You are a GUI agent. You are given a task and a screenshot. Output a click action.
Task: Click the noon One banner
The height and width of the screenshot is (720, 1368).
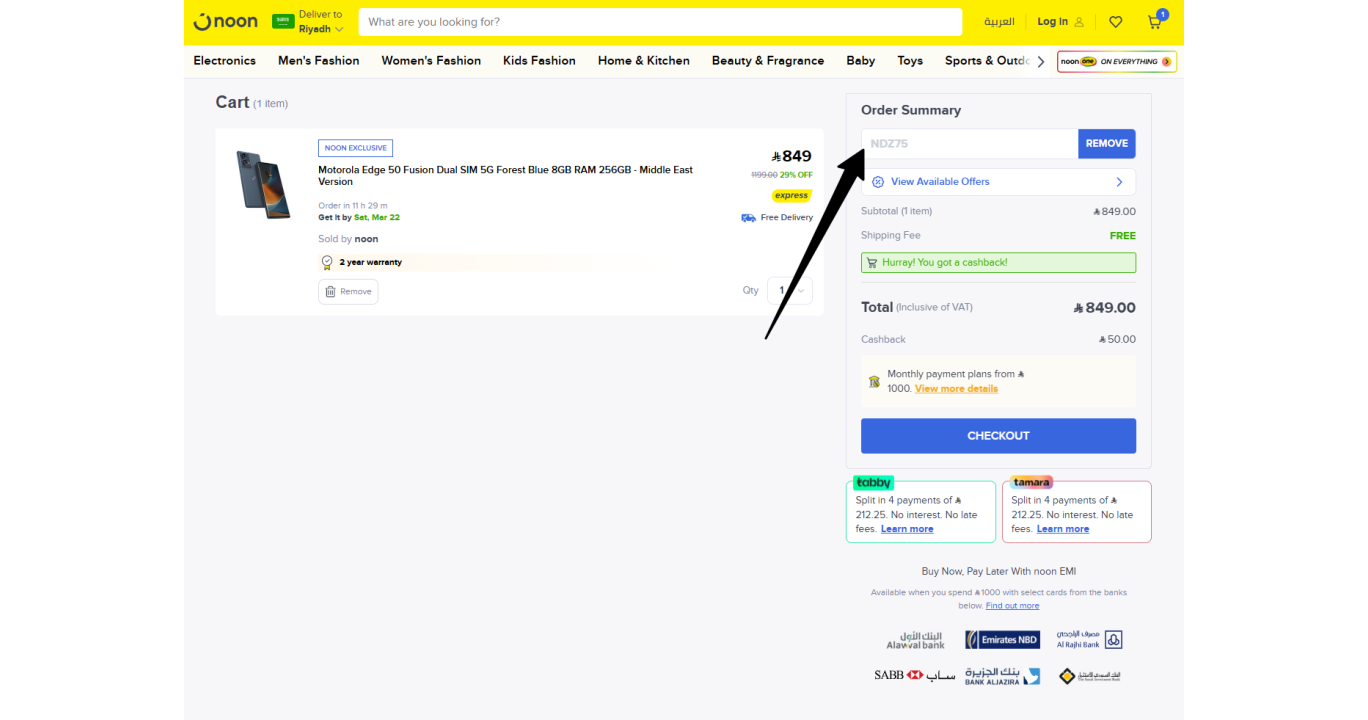(1117, 62)
